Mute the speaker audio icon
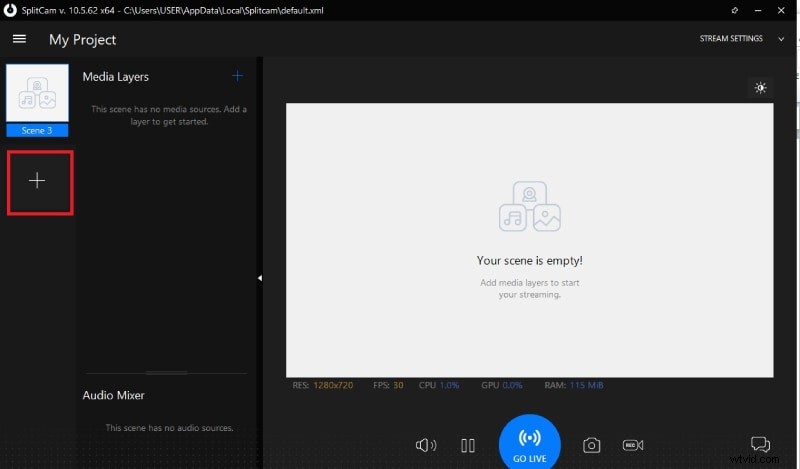This screenshot has width=800, height=469. [x=426, y=445]
